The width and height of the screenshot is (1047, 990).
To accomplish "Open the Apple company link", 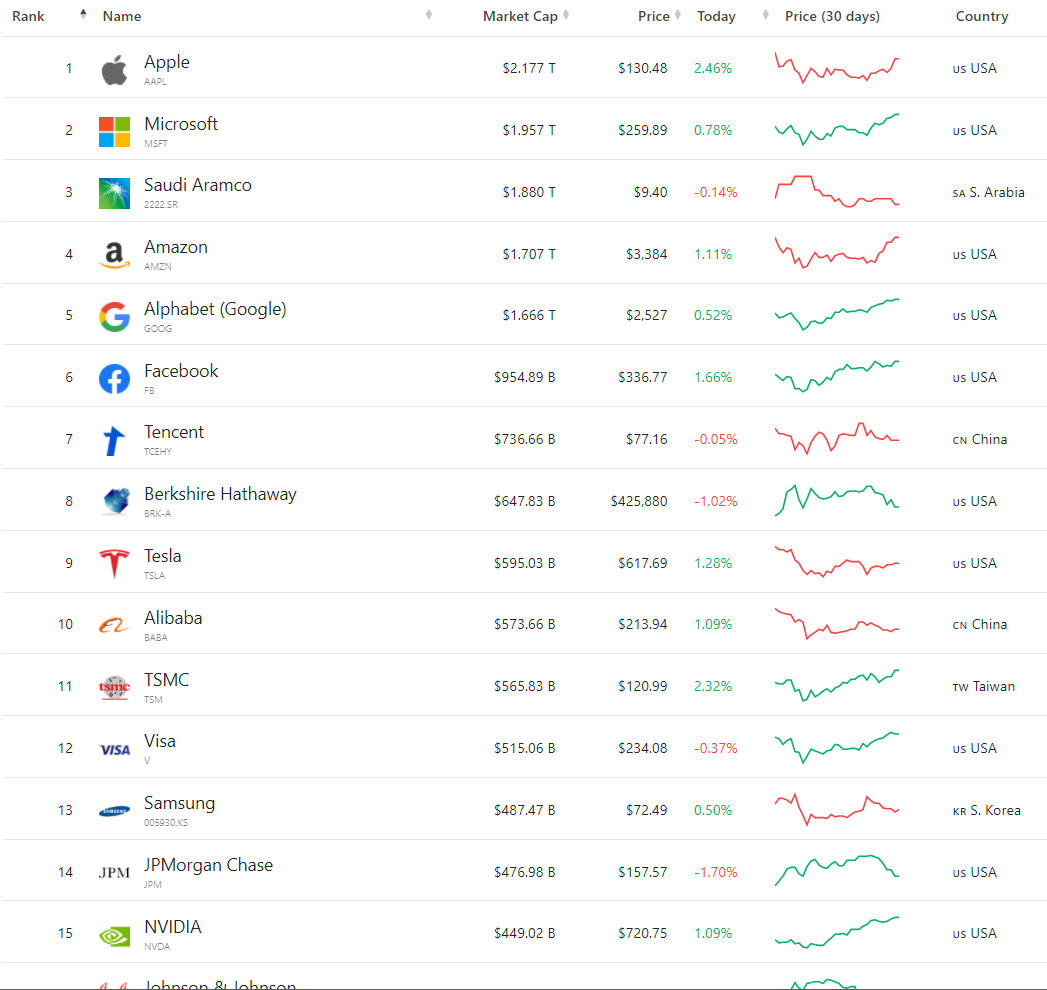I will coord(167,62).
